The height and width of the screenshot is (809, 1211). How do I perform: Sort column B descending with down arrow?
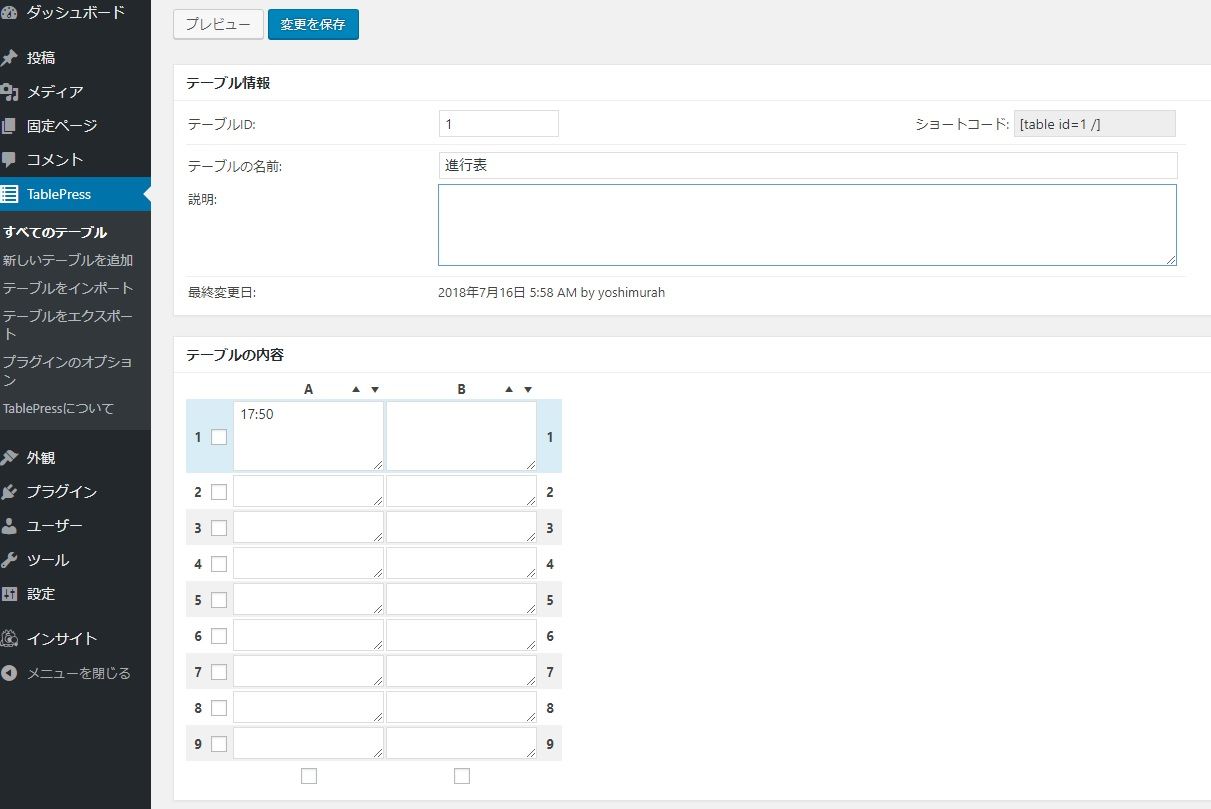click(x=528, y=390)
